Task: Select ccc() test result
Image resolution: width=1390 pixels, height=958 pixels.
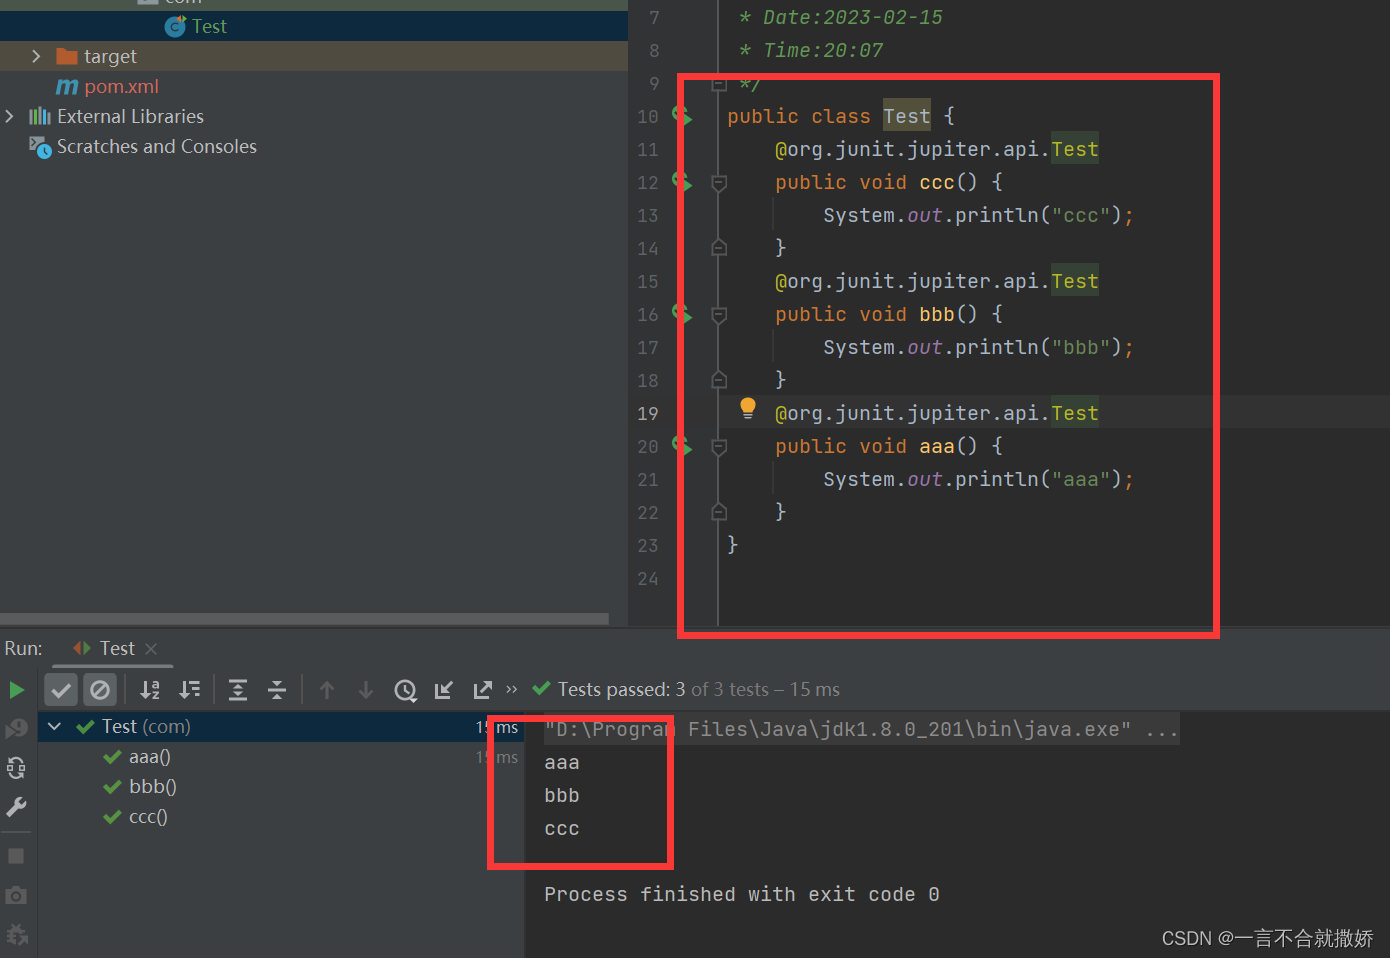Action: [148, 817]
